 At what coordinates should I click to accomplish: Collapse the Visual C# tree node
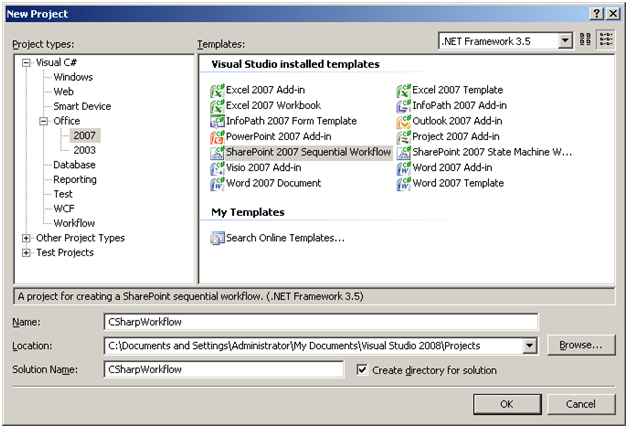[26, 62]
